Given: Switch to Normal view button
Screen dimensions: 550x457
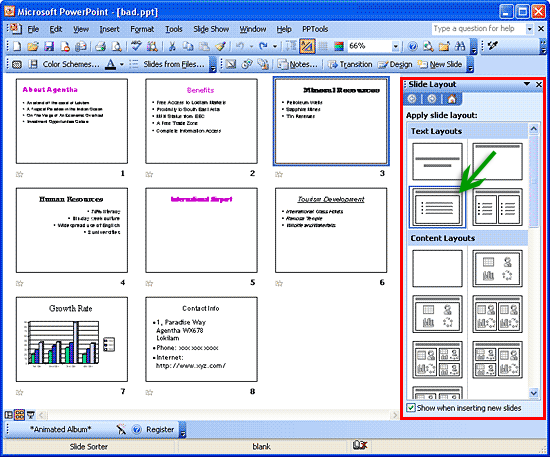Looking at the screenshot, I should pos(9,415).
